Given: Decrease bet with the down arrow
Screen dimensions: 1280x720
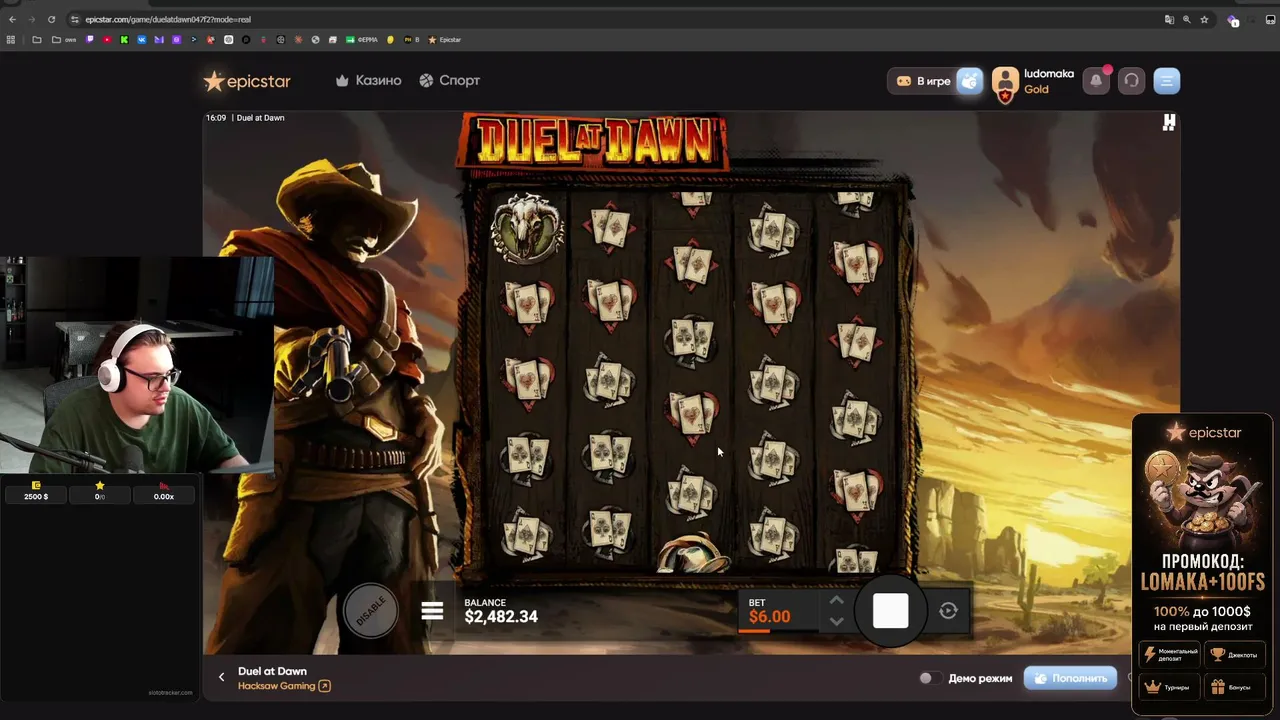Looking at the screenshot, I should pyautogui.click(x=836, y=621).
